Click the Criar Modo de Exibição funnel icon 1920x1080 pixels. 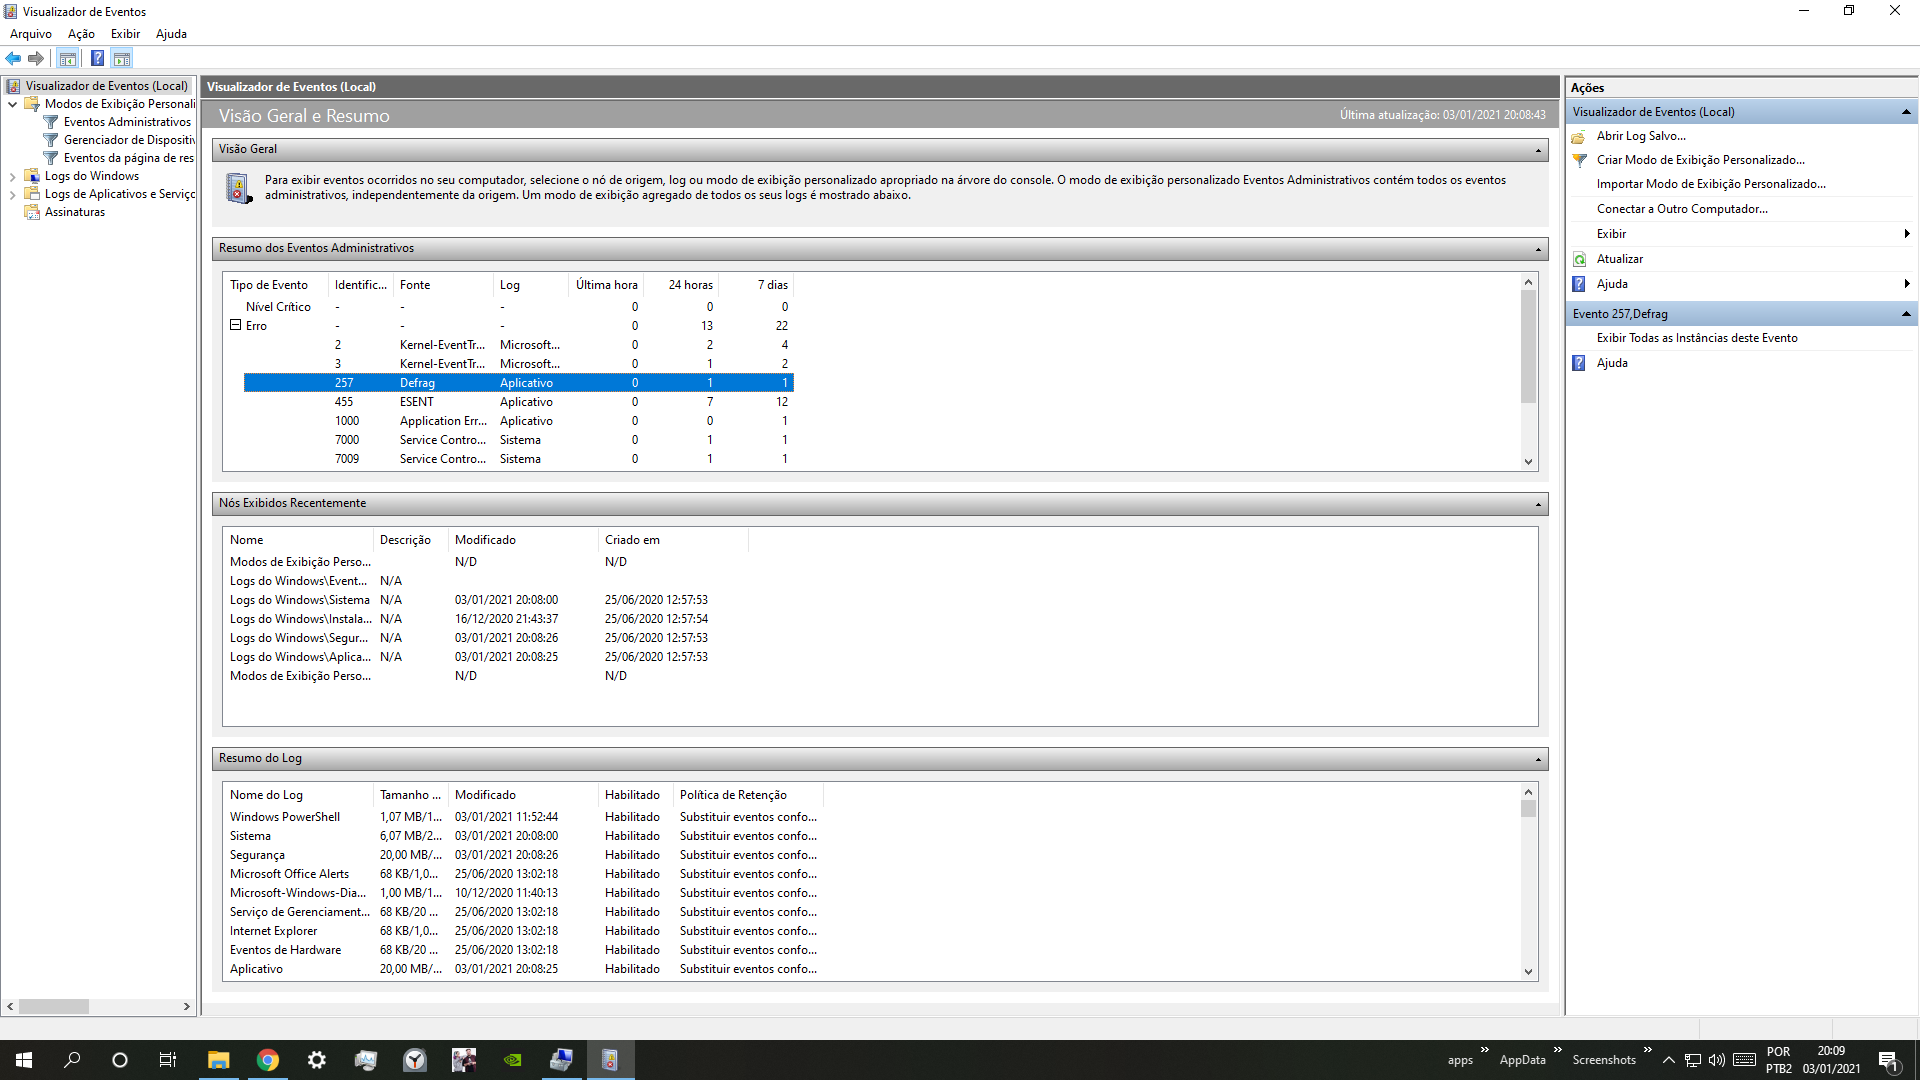(1579, 160)
